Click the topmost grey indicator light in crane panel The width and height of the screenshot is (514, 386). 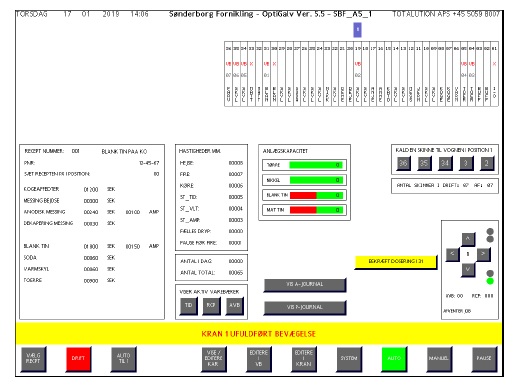(x=490, y=231)
